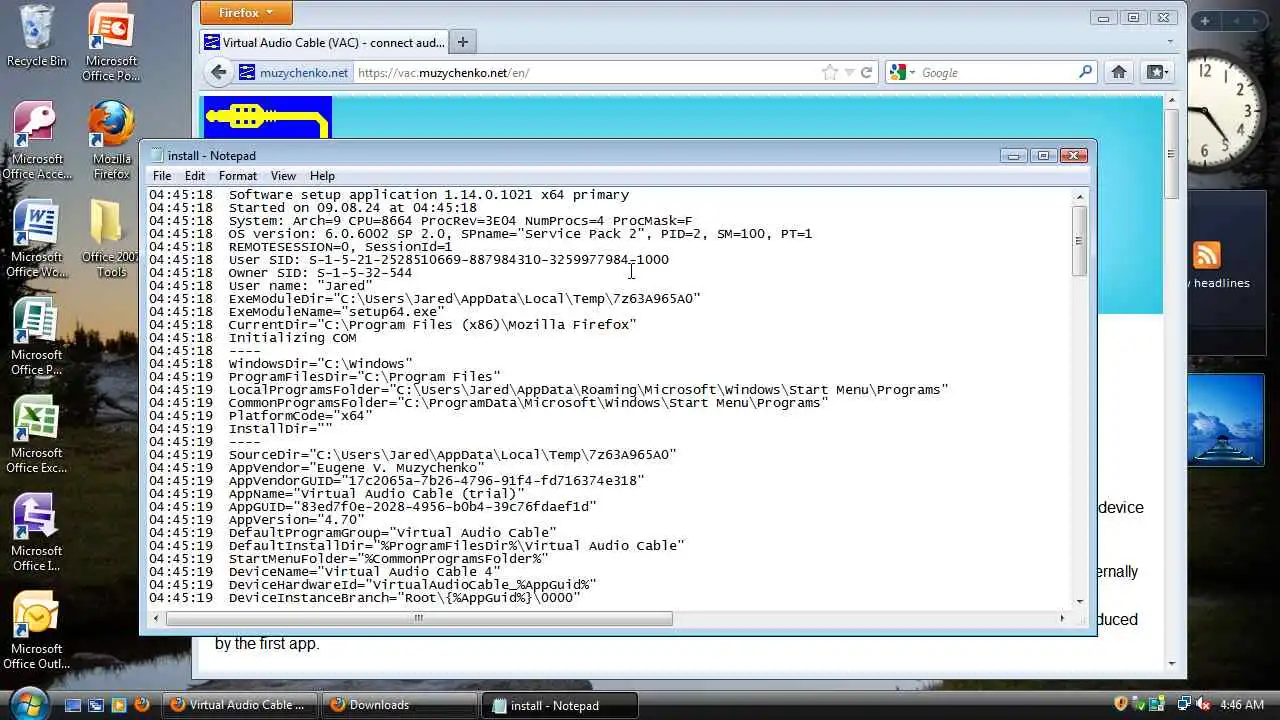The height and width of the screenshot is (720, 1280).
Task: Reload the page in Firefox
Action: point(867,72)
